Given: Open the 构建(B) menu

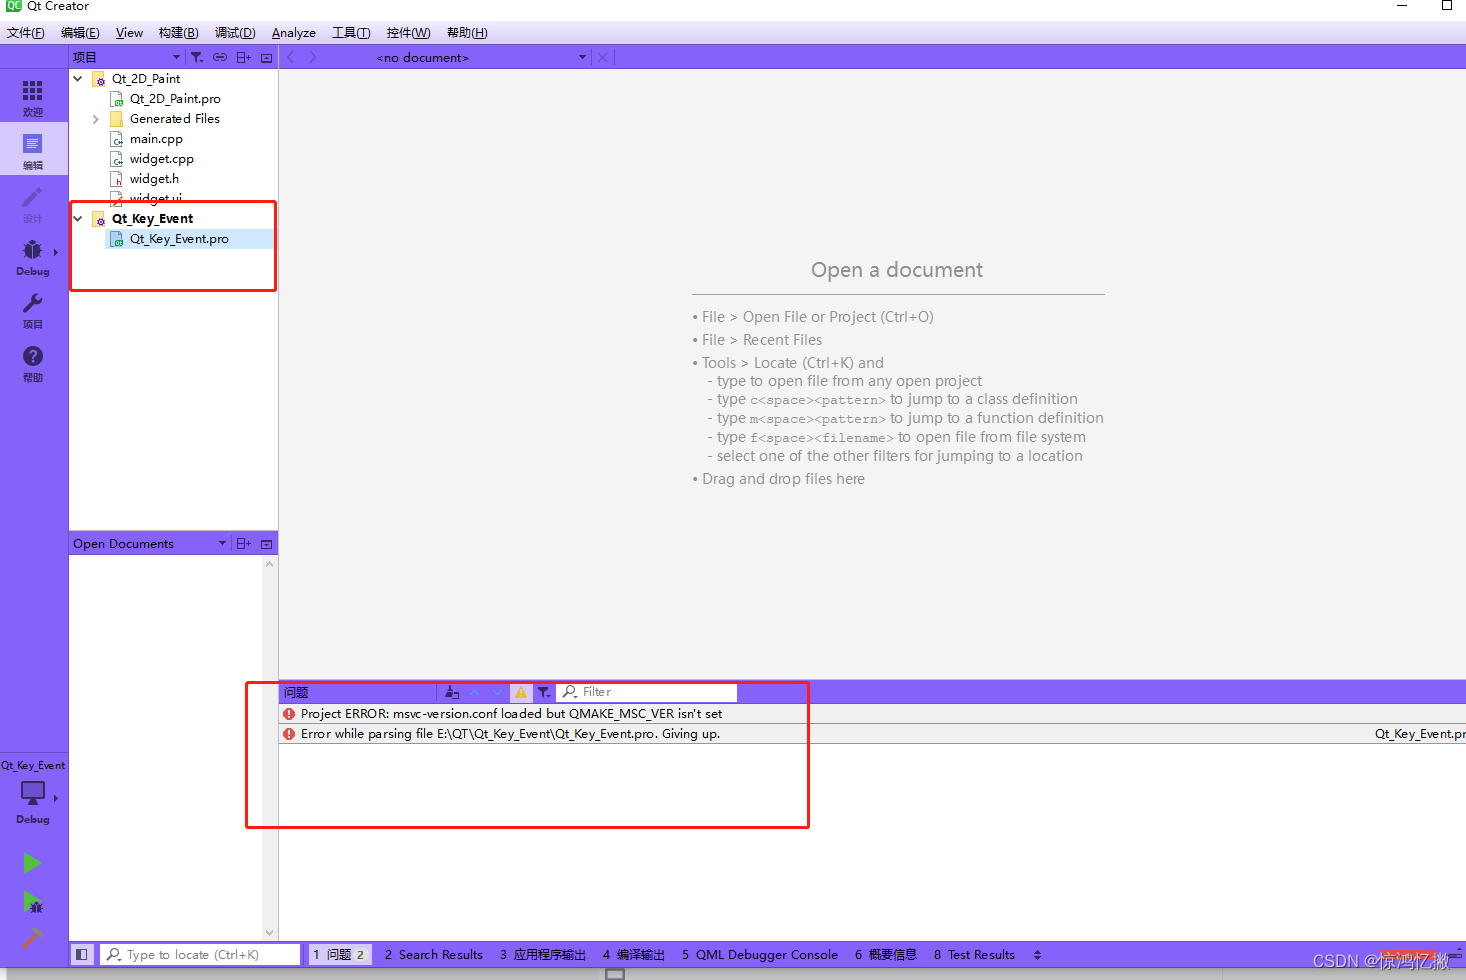Looking at the screenshot, I should coord(178,33).
